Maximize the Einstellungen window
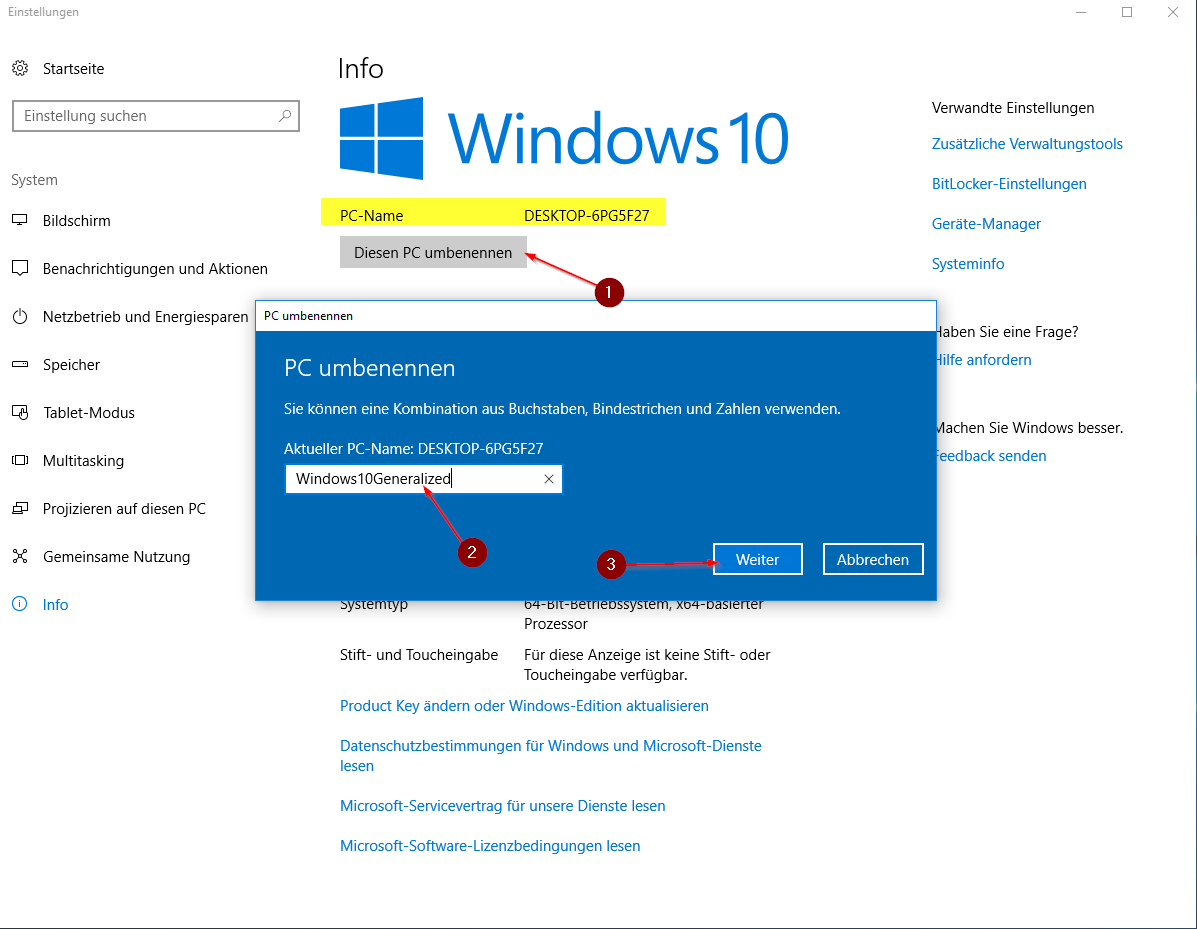Viewport: 1197px width, 929px height. pos(1127,12)
